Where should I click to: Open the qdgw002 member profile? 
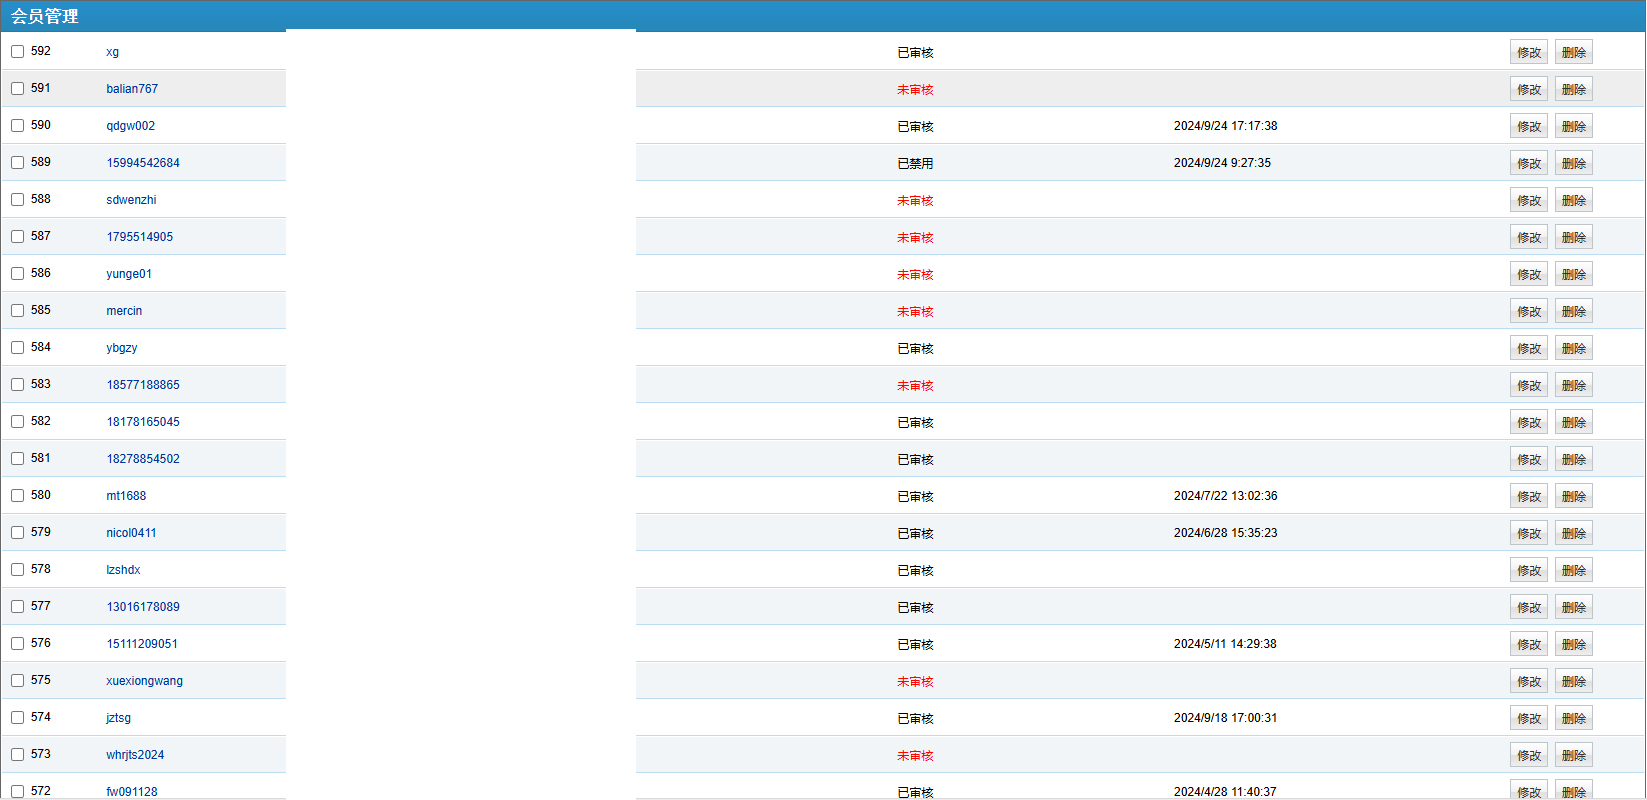(131, 126)
